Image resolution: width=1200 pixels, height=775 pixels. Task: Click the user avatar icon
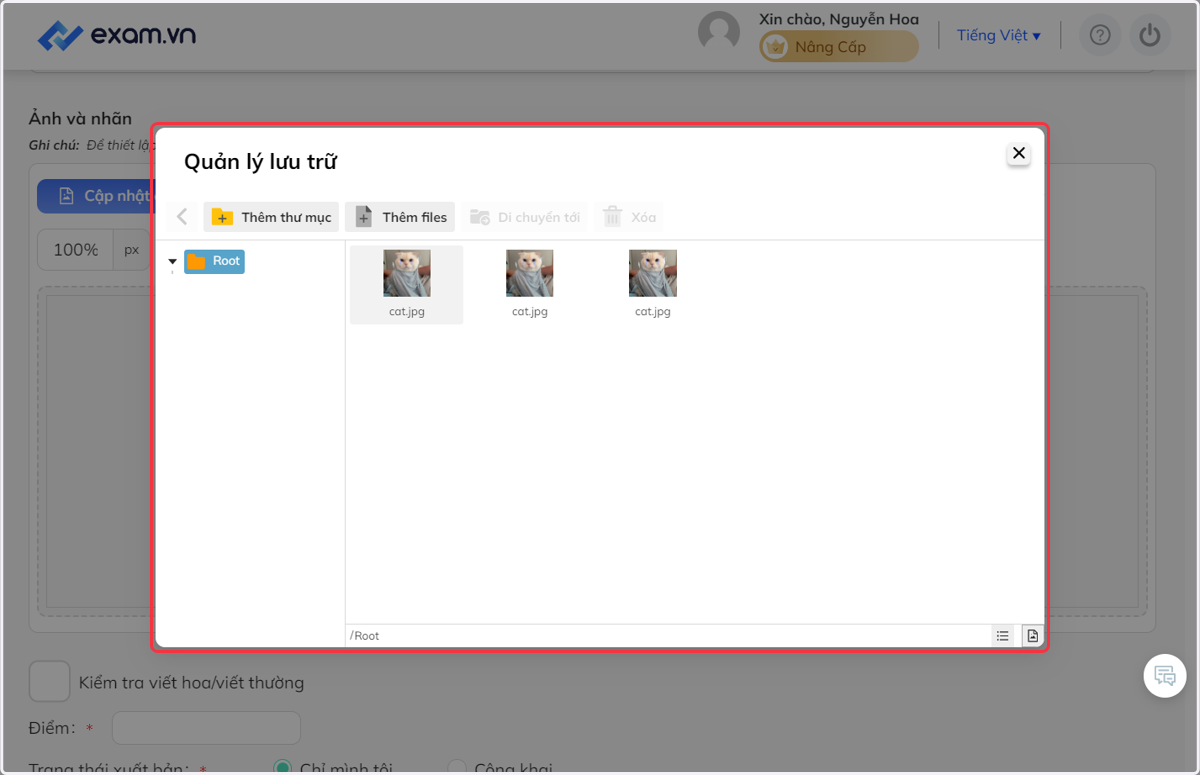(718, 33)
